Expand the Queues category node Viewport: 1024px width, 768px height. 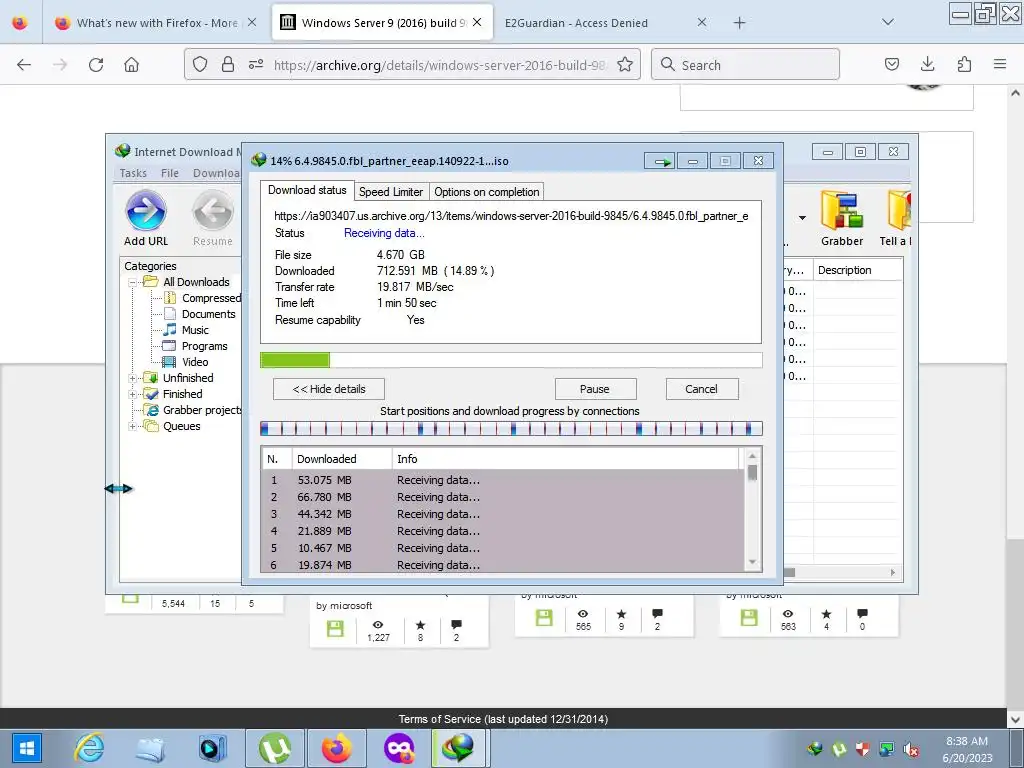pos(132,426)
